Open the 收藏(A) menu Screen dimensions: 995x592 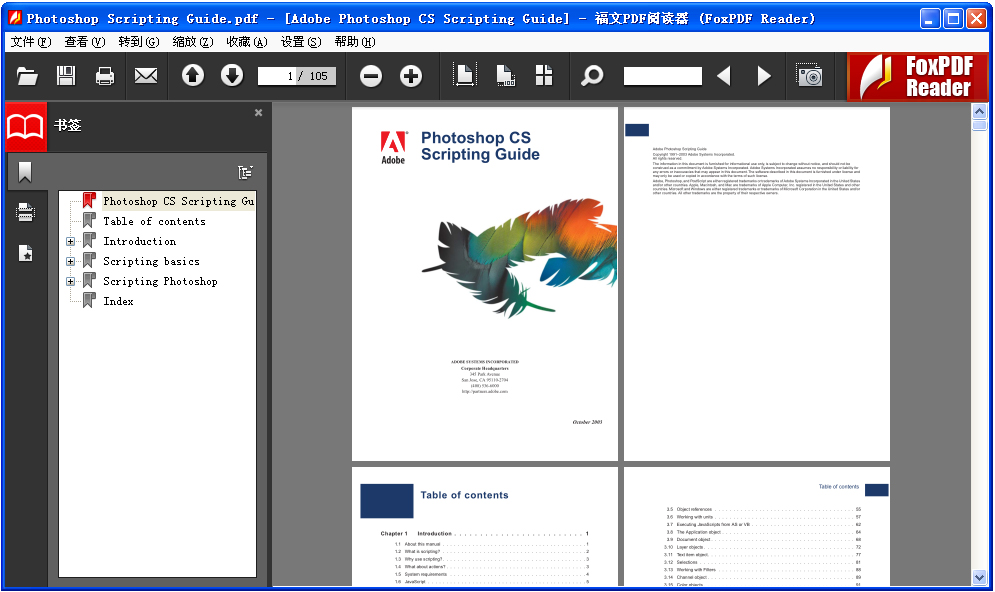tap(247, 42)
